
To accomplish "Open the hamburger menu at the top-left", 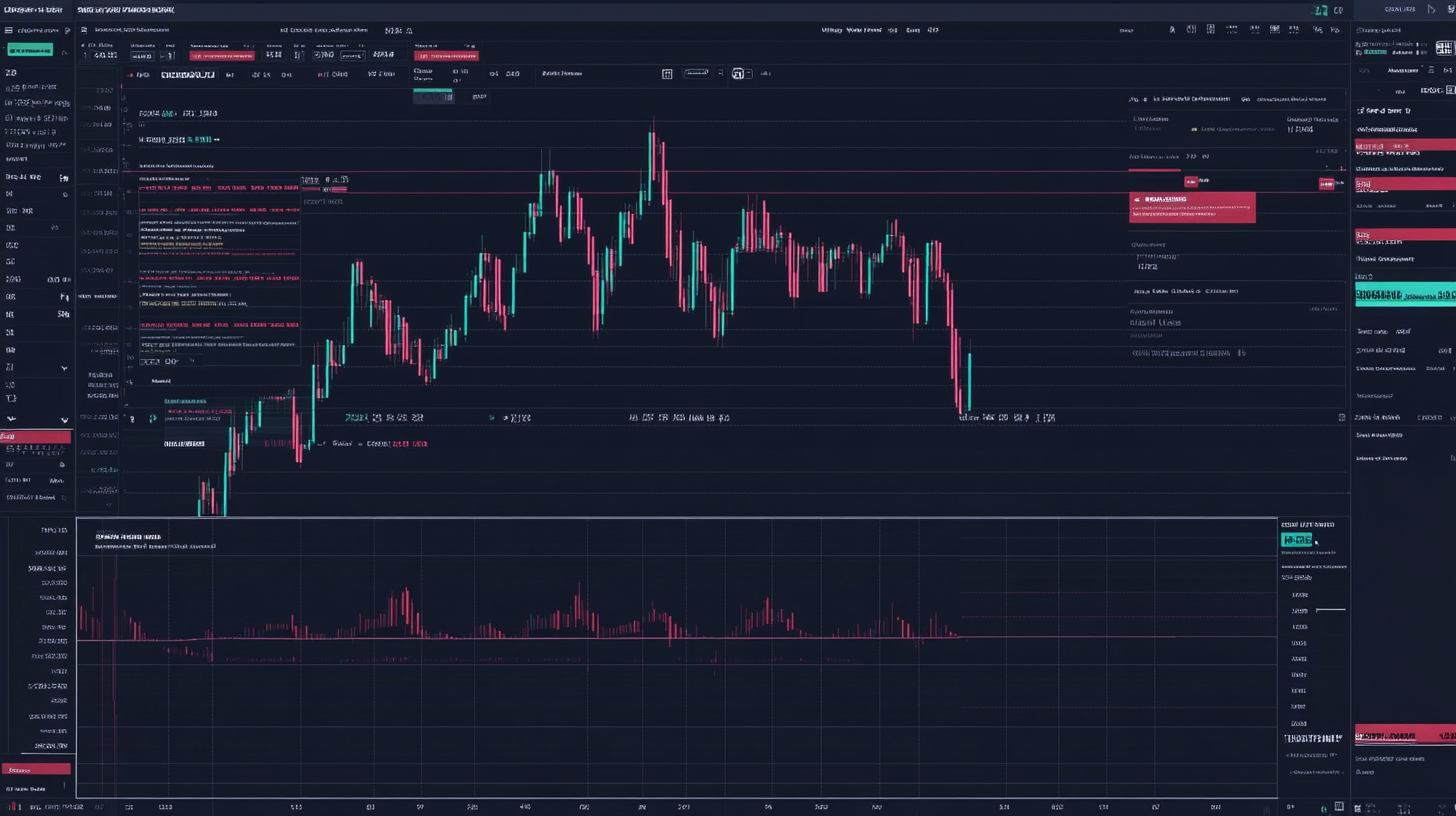I will pos(8,31).
